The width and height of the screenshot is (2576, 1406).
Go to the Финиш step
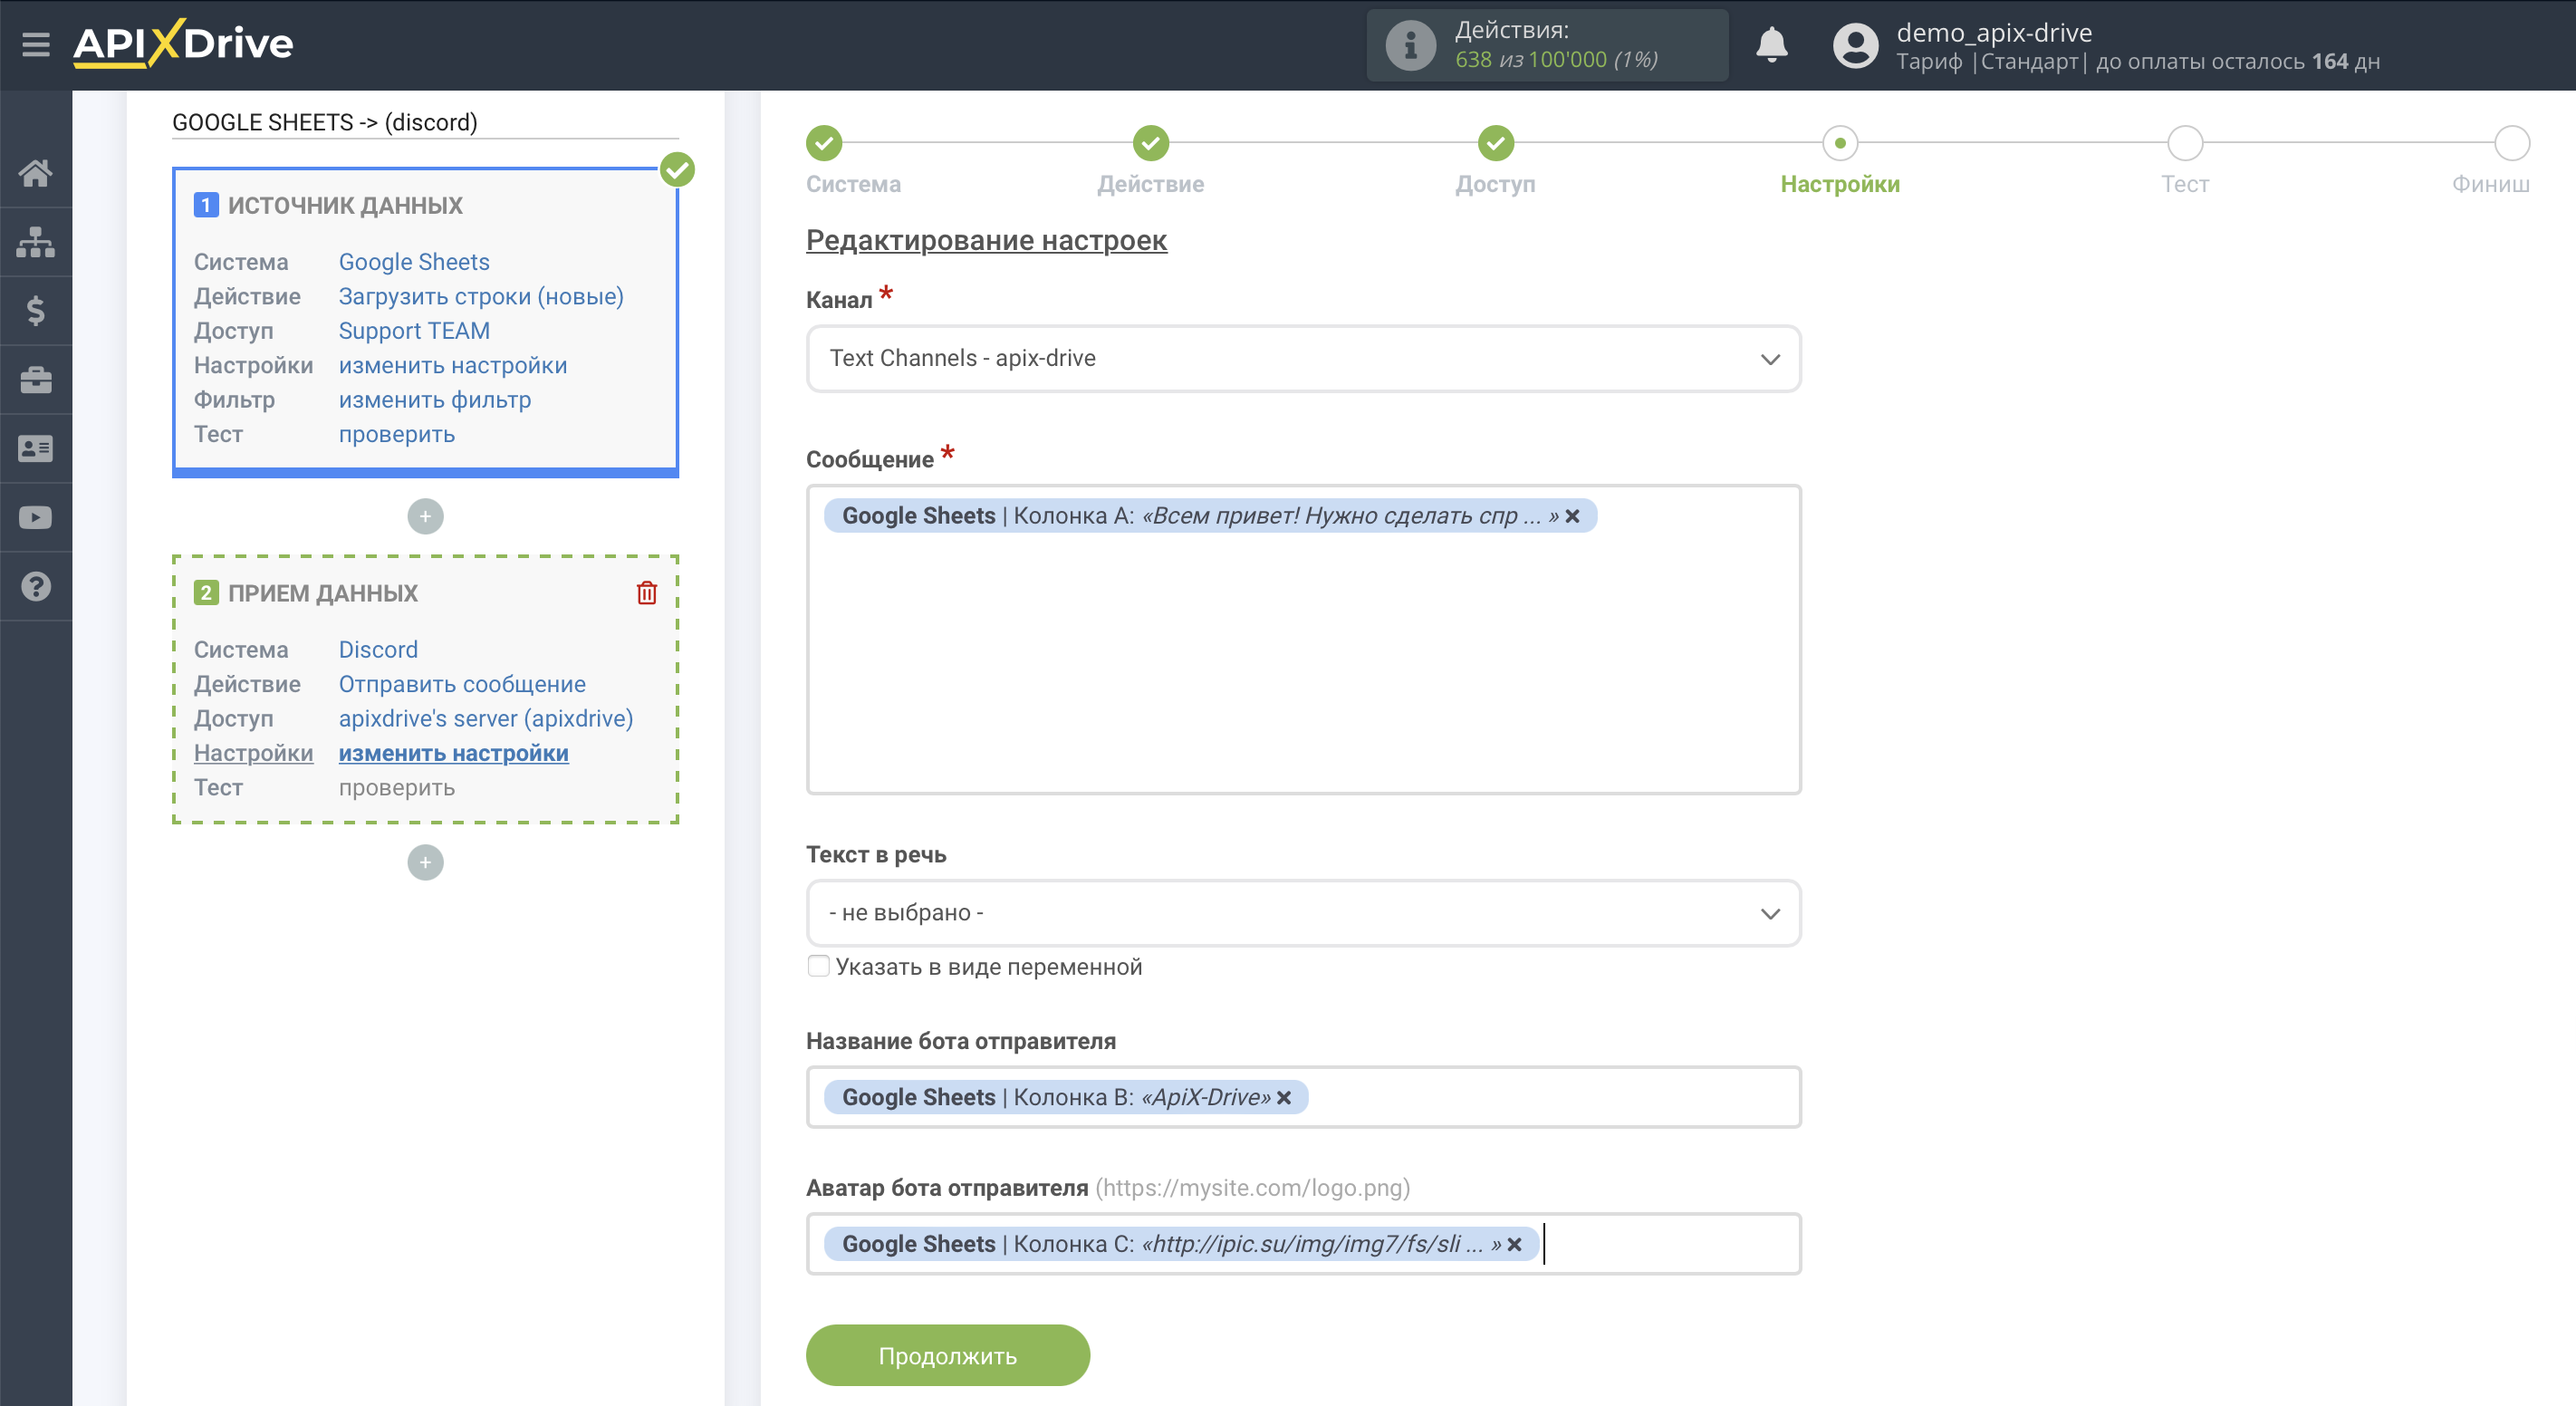point(2511,144)
